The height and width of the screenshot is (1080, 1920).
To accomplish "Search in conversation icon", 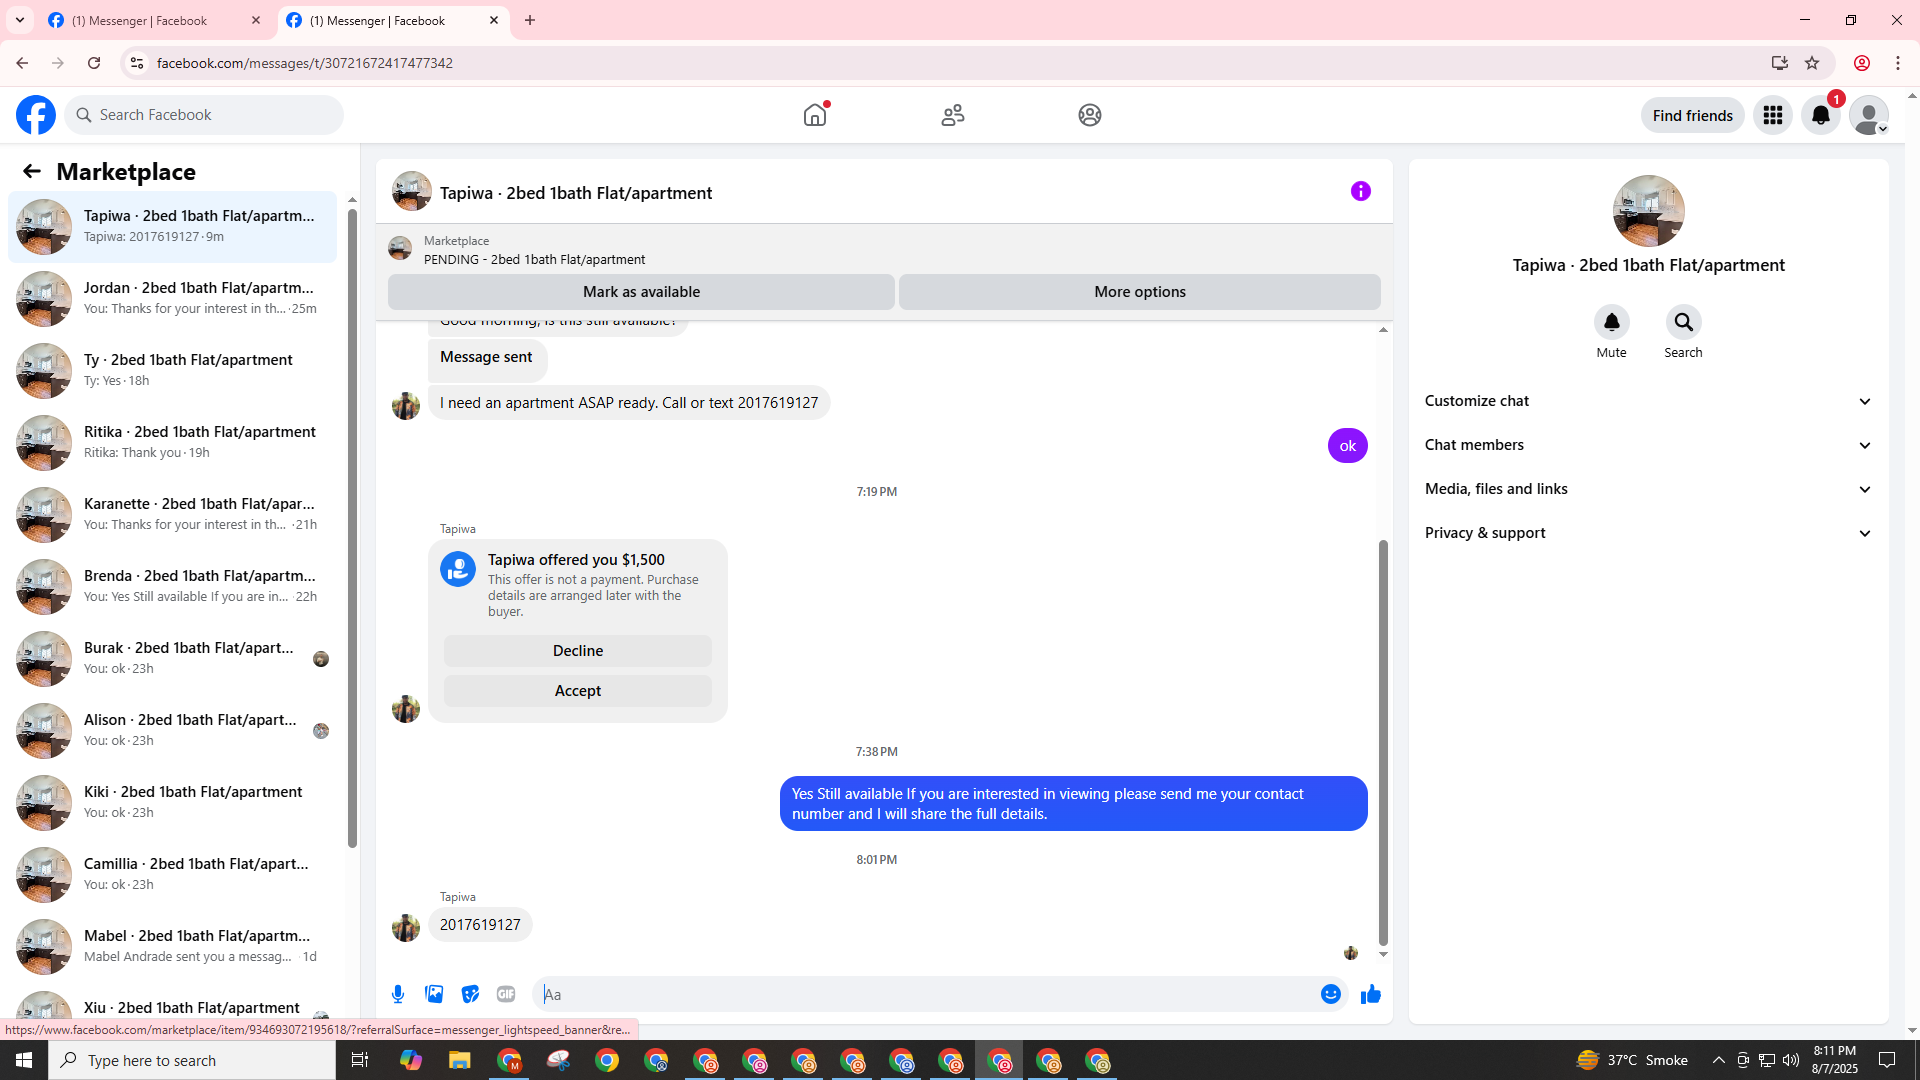I will [x=1683, y=322].
